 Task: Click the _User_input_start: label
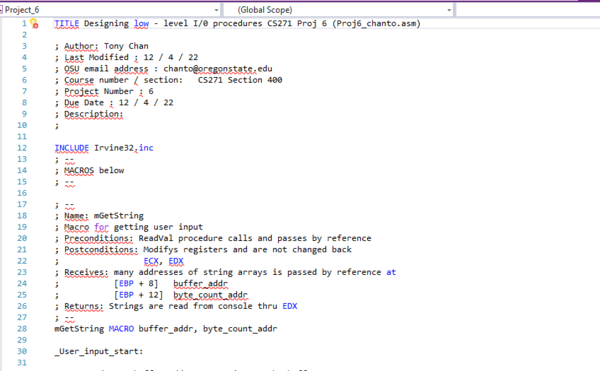(x=99, y=351)
